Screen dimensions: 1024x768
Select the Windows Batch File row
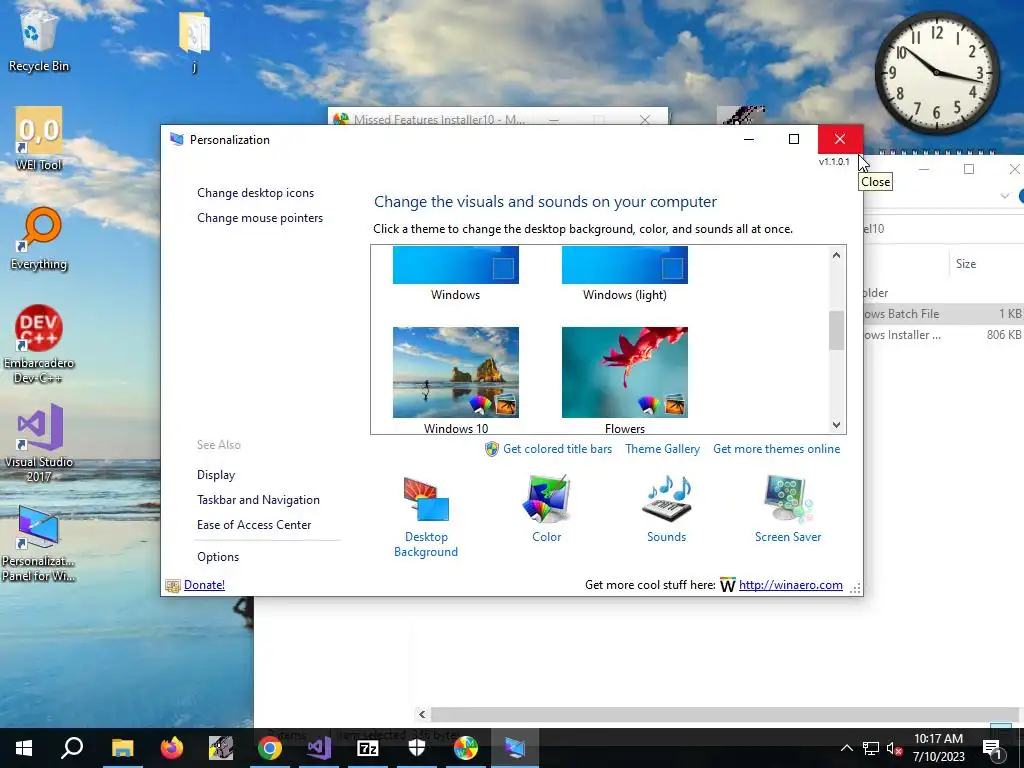[943, 313]
